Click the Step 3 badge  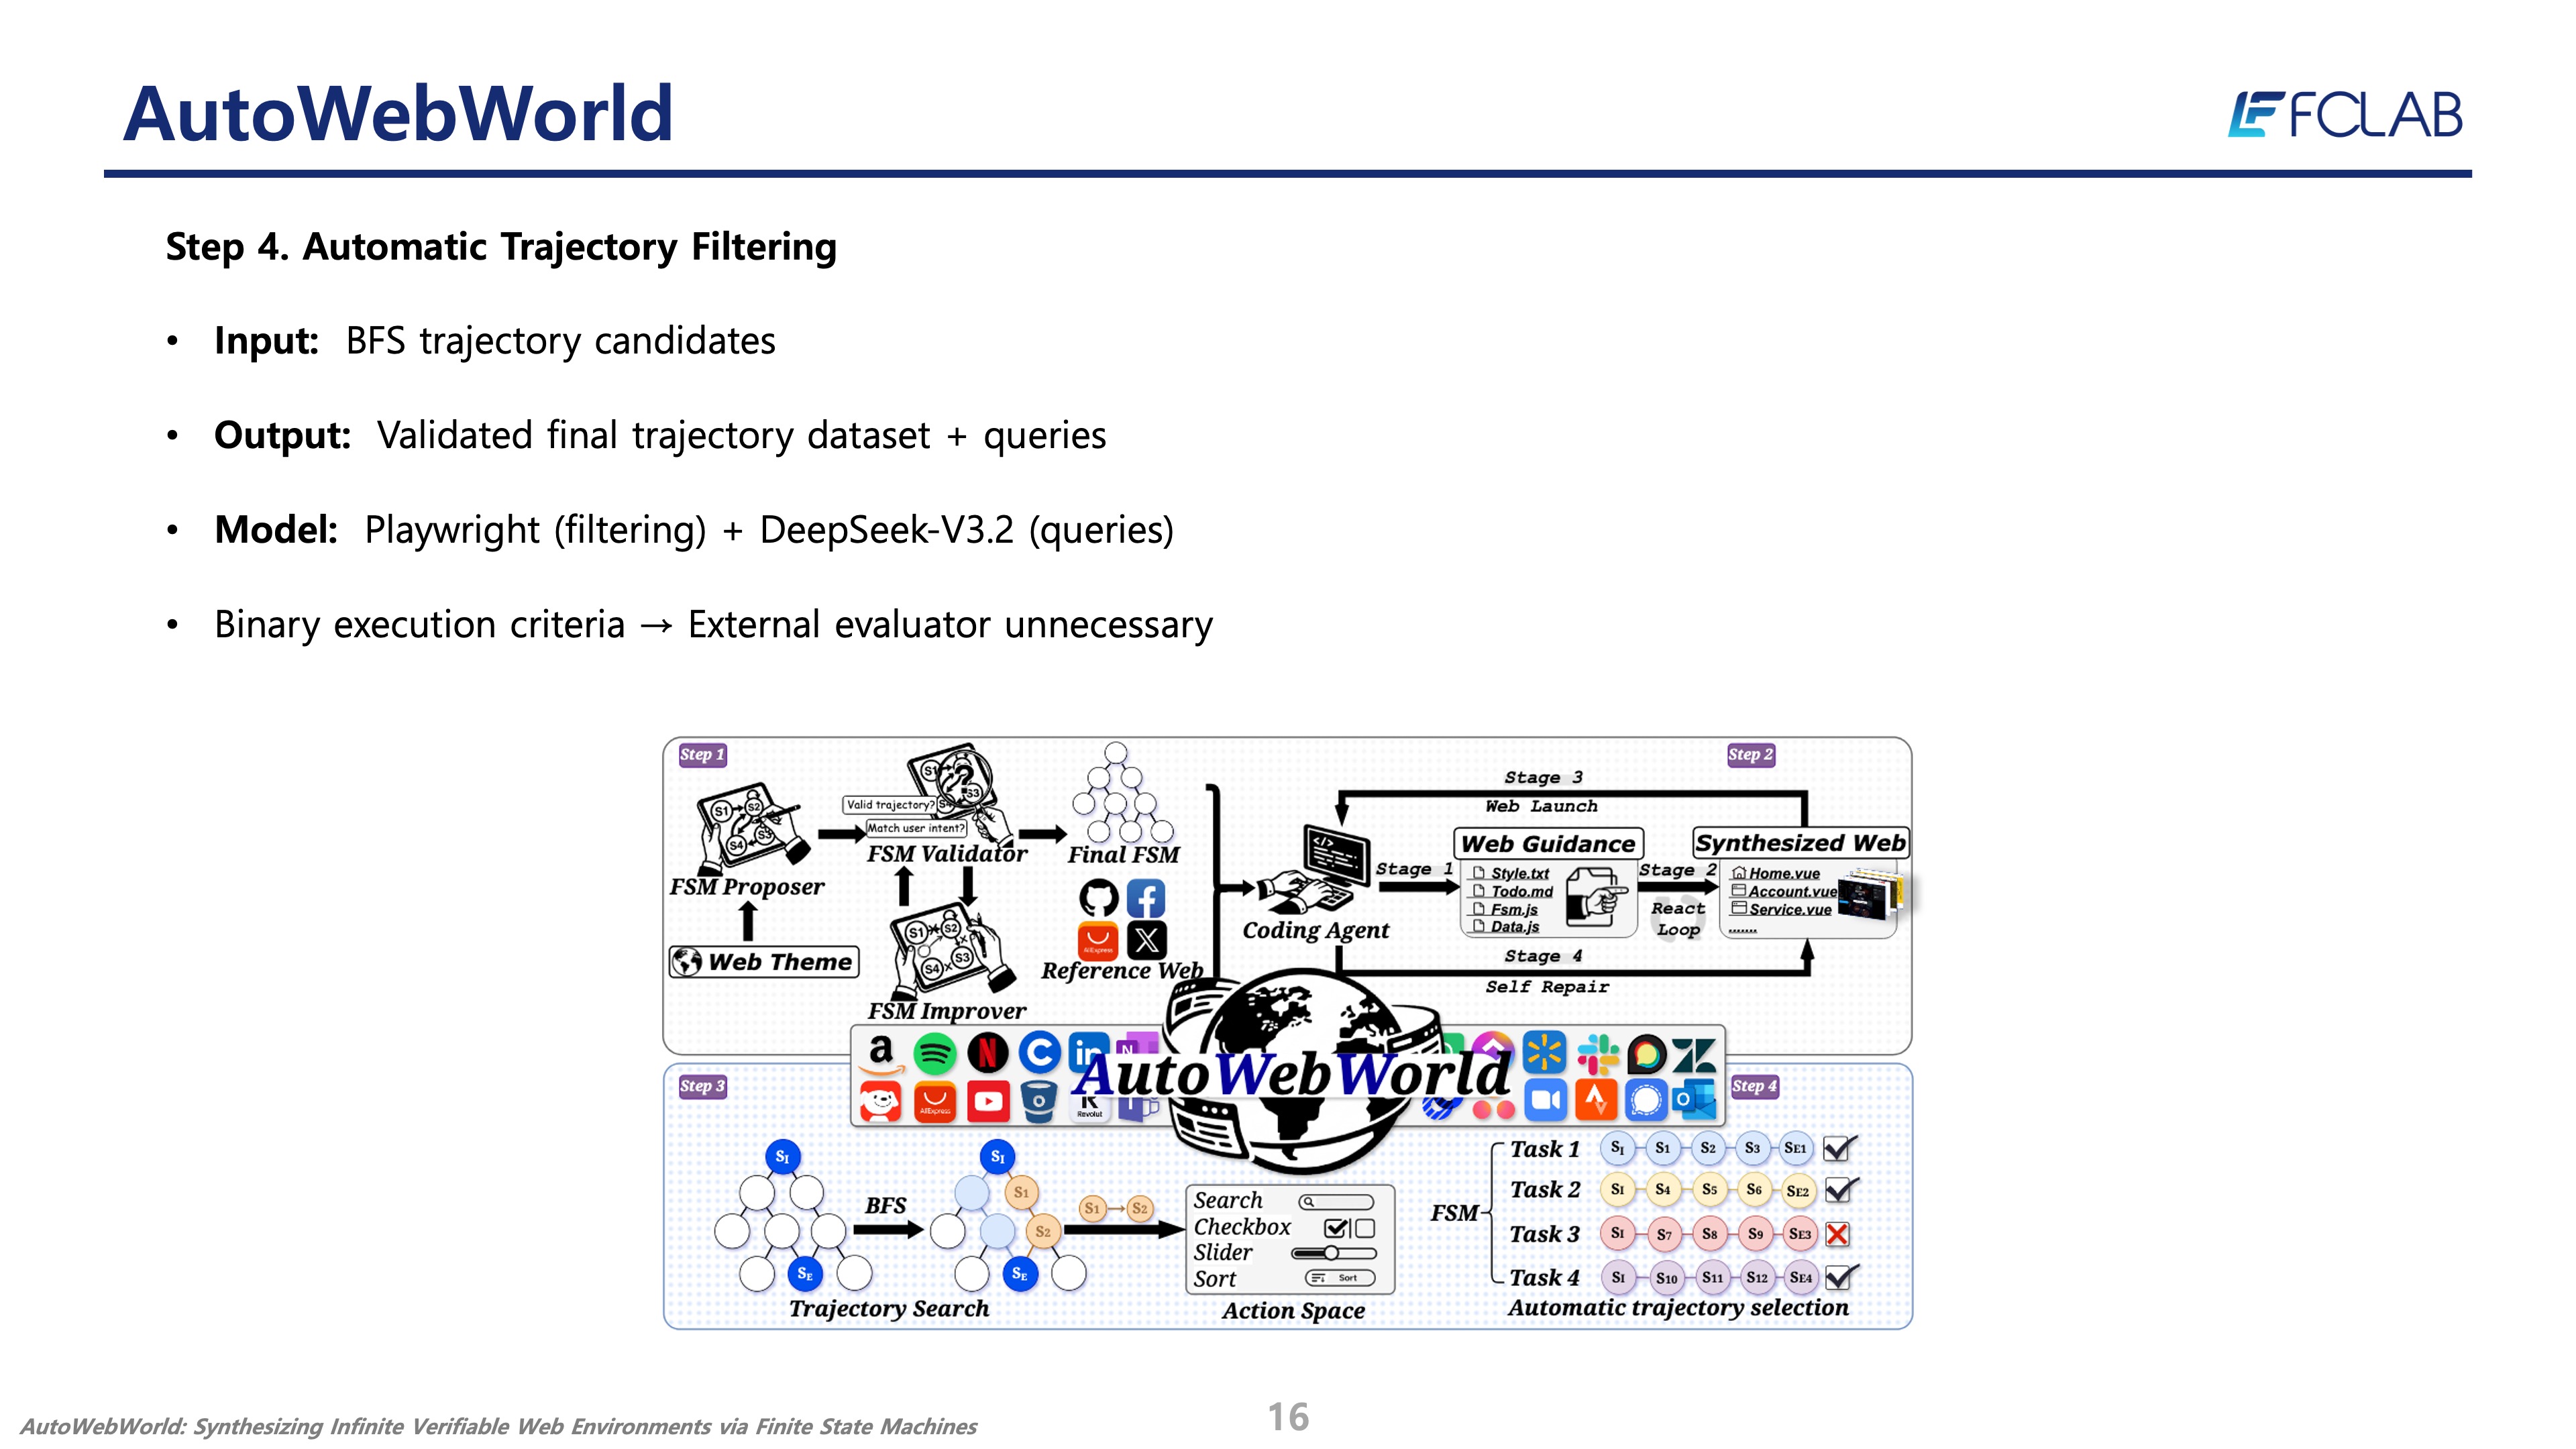[702, 1086]
